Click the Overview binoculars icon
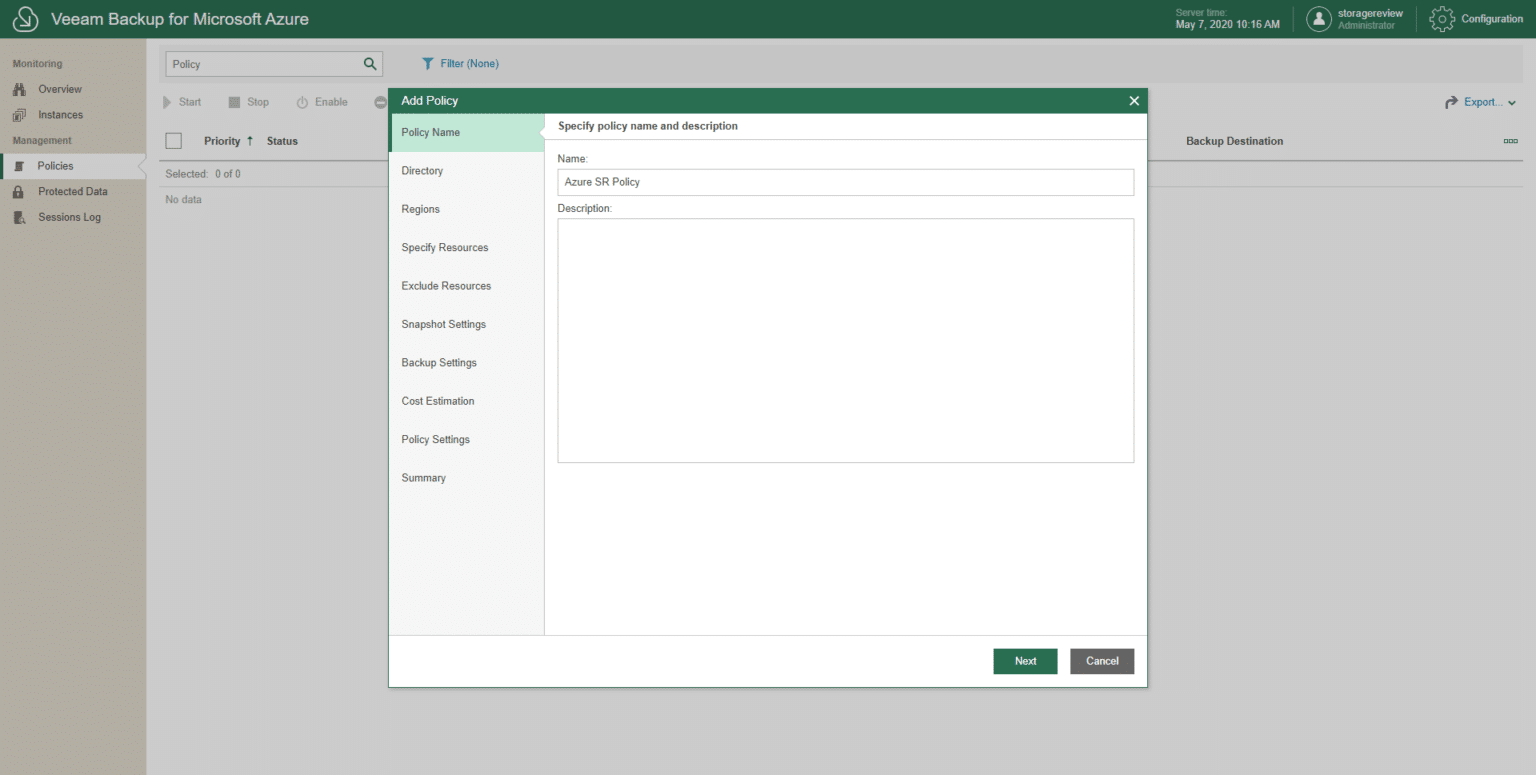The width and height of the screenshot is (1536, 775). point(19,90)
